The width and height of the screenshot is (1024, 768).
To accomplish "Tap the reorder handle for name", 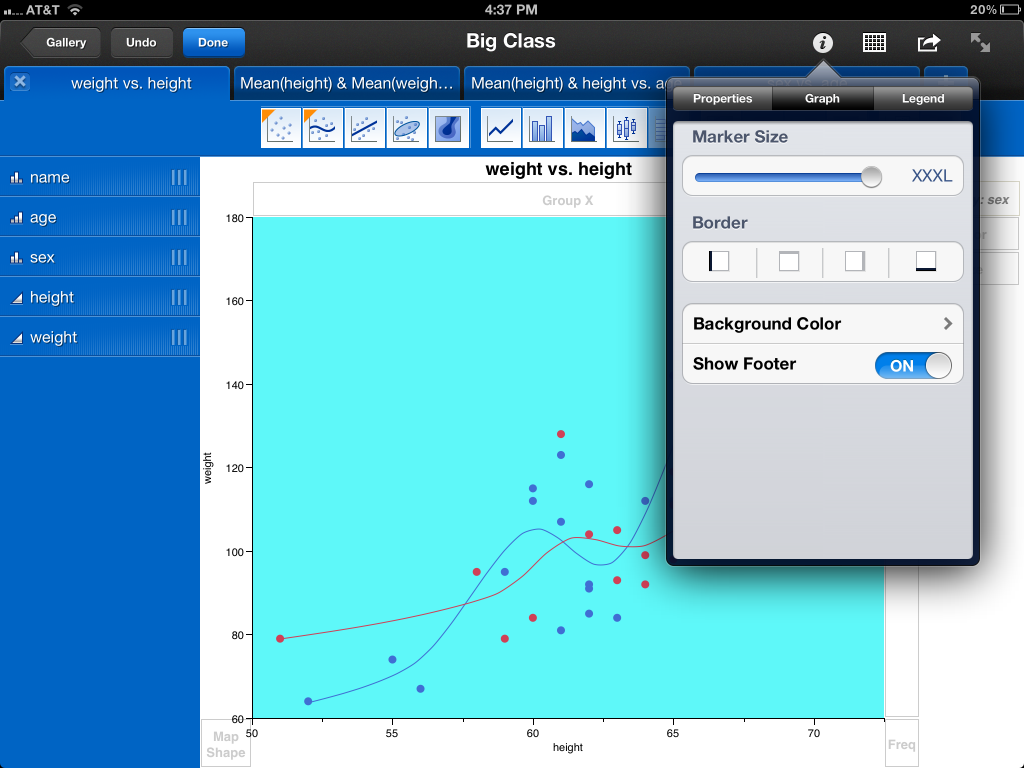I will point(179,178).
